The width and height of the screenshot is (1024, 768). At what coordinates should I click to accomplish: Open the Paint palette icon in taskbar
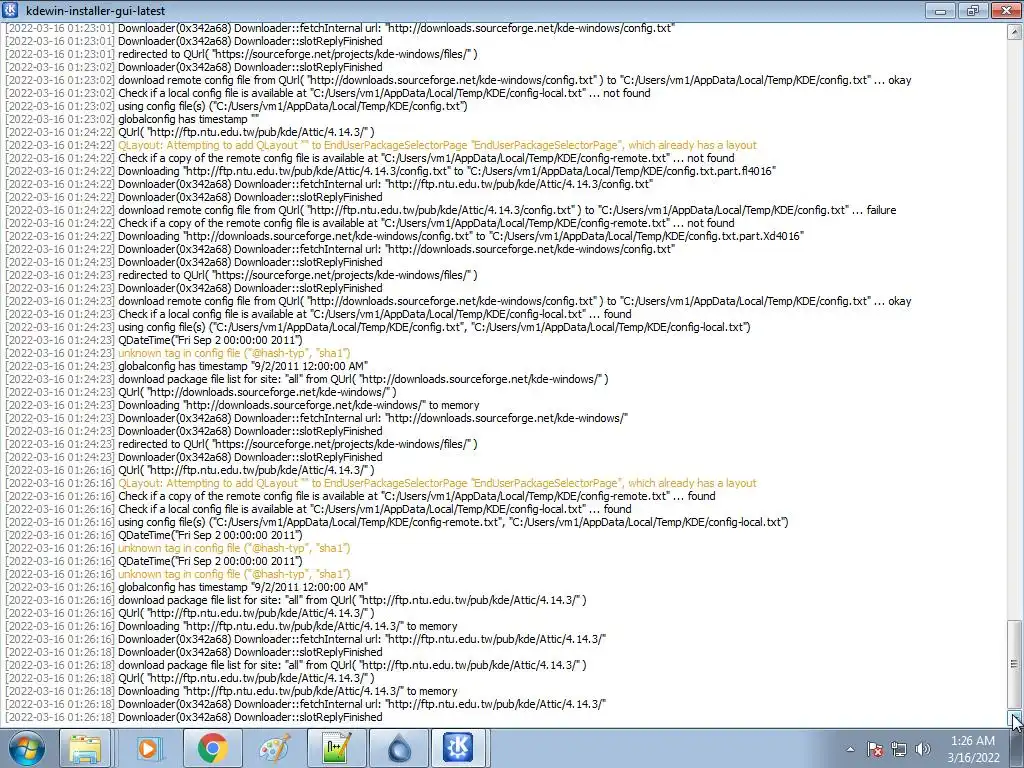tap(274, 748)
